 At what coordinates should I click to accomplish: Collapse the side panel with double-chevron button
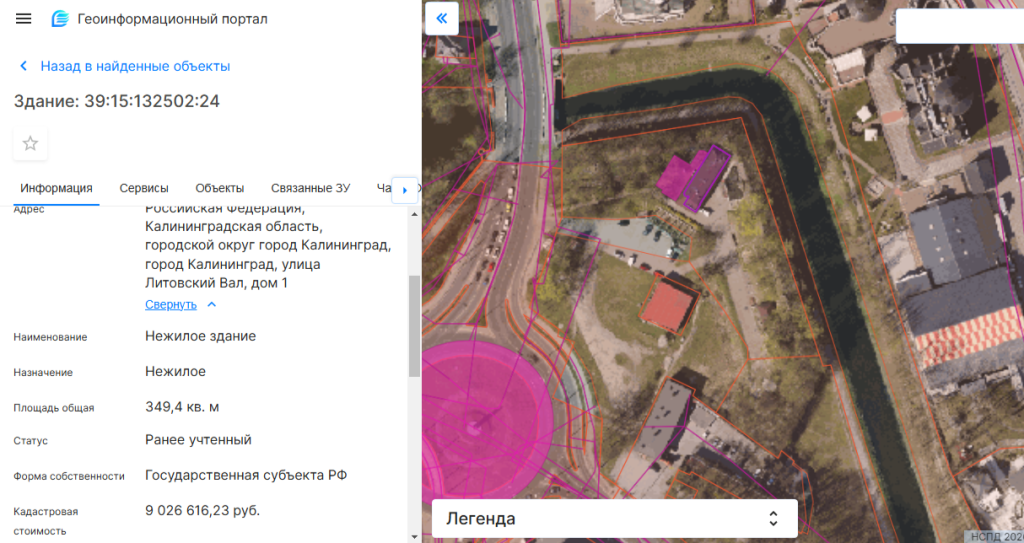point(441,18)
